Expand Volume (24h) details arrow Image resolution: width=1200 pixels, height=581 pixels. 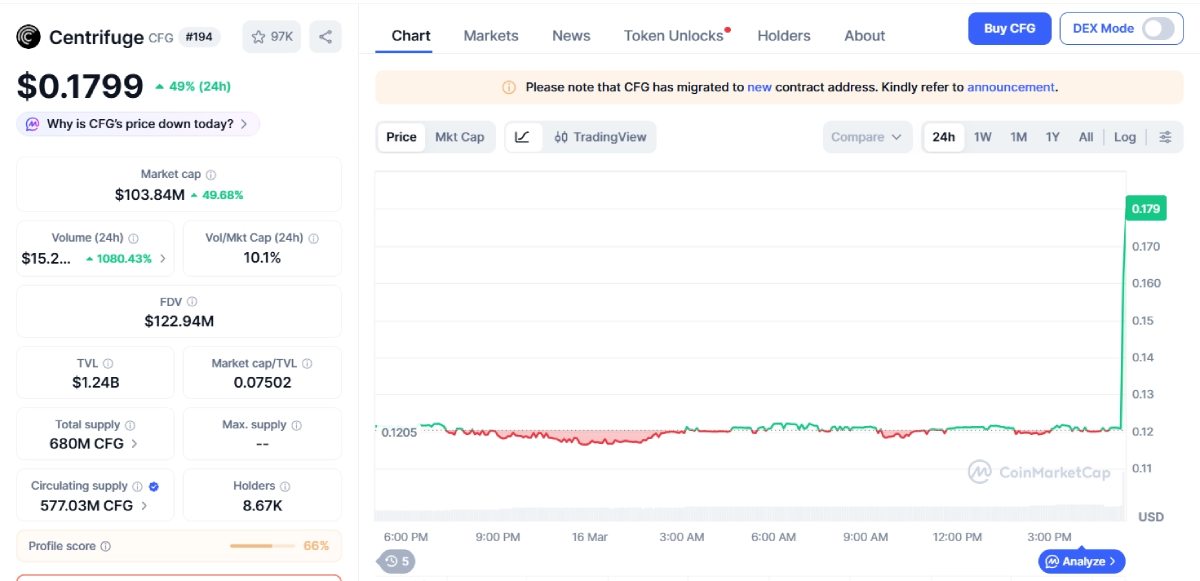(x=164, y=259)
